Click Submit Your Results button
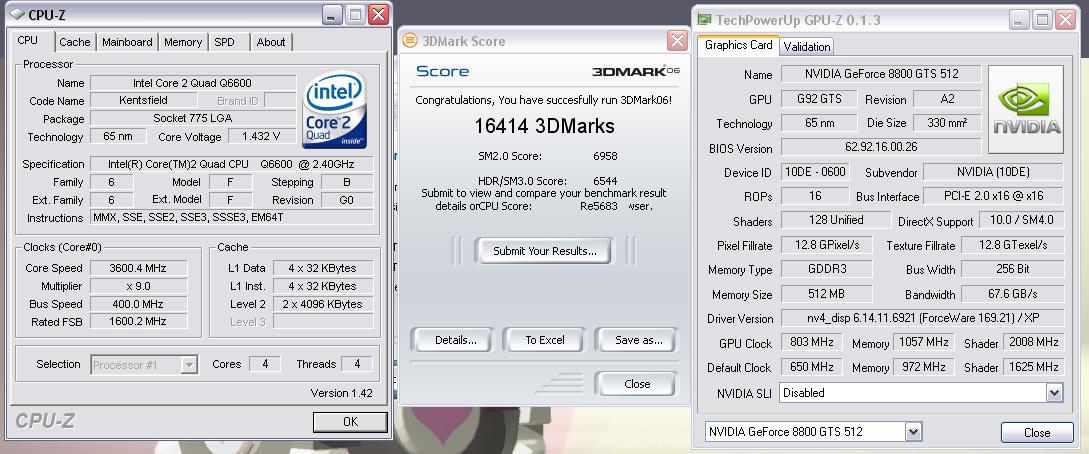Image resolution: width=1089 pixels, height=454 pixels. point(544,251)
